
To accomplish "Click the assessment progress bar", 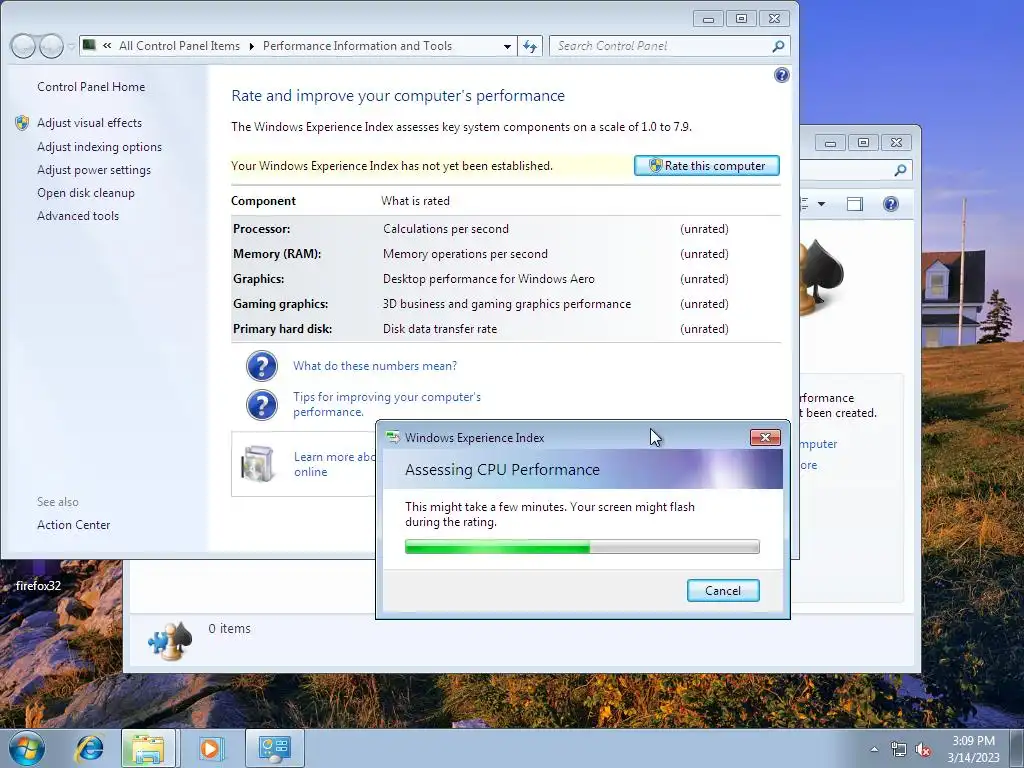I will 582,547.
